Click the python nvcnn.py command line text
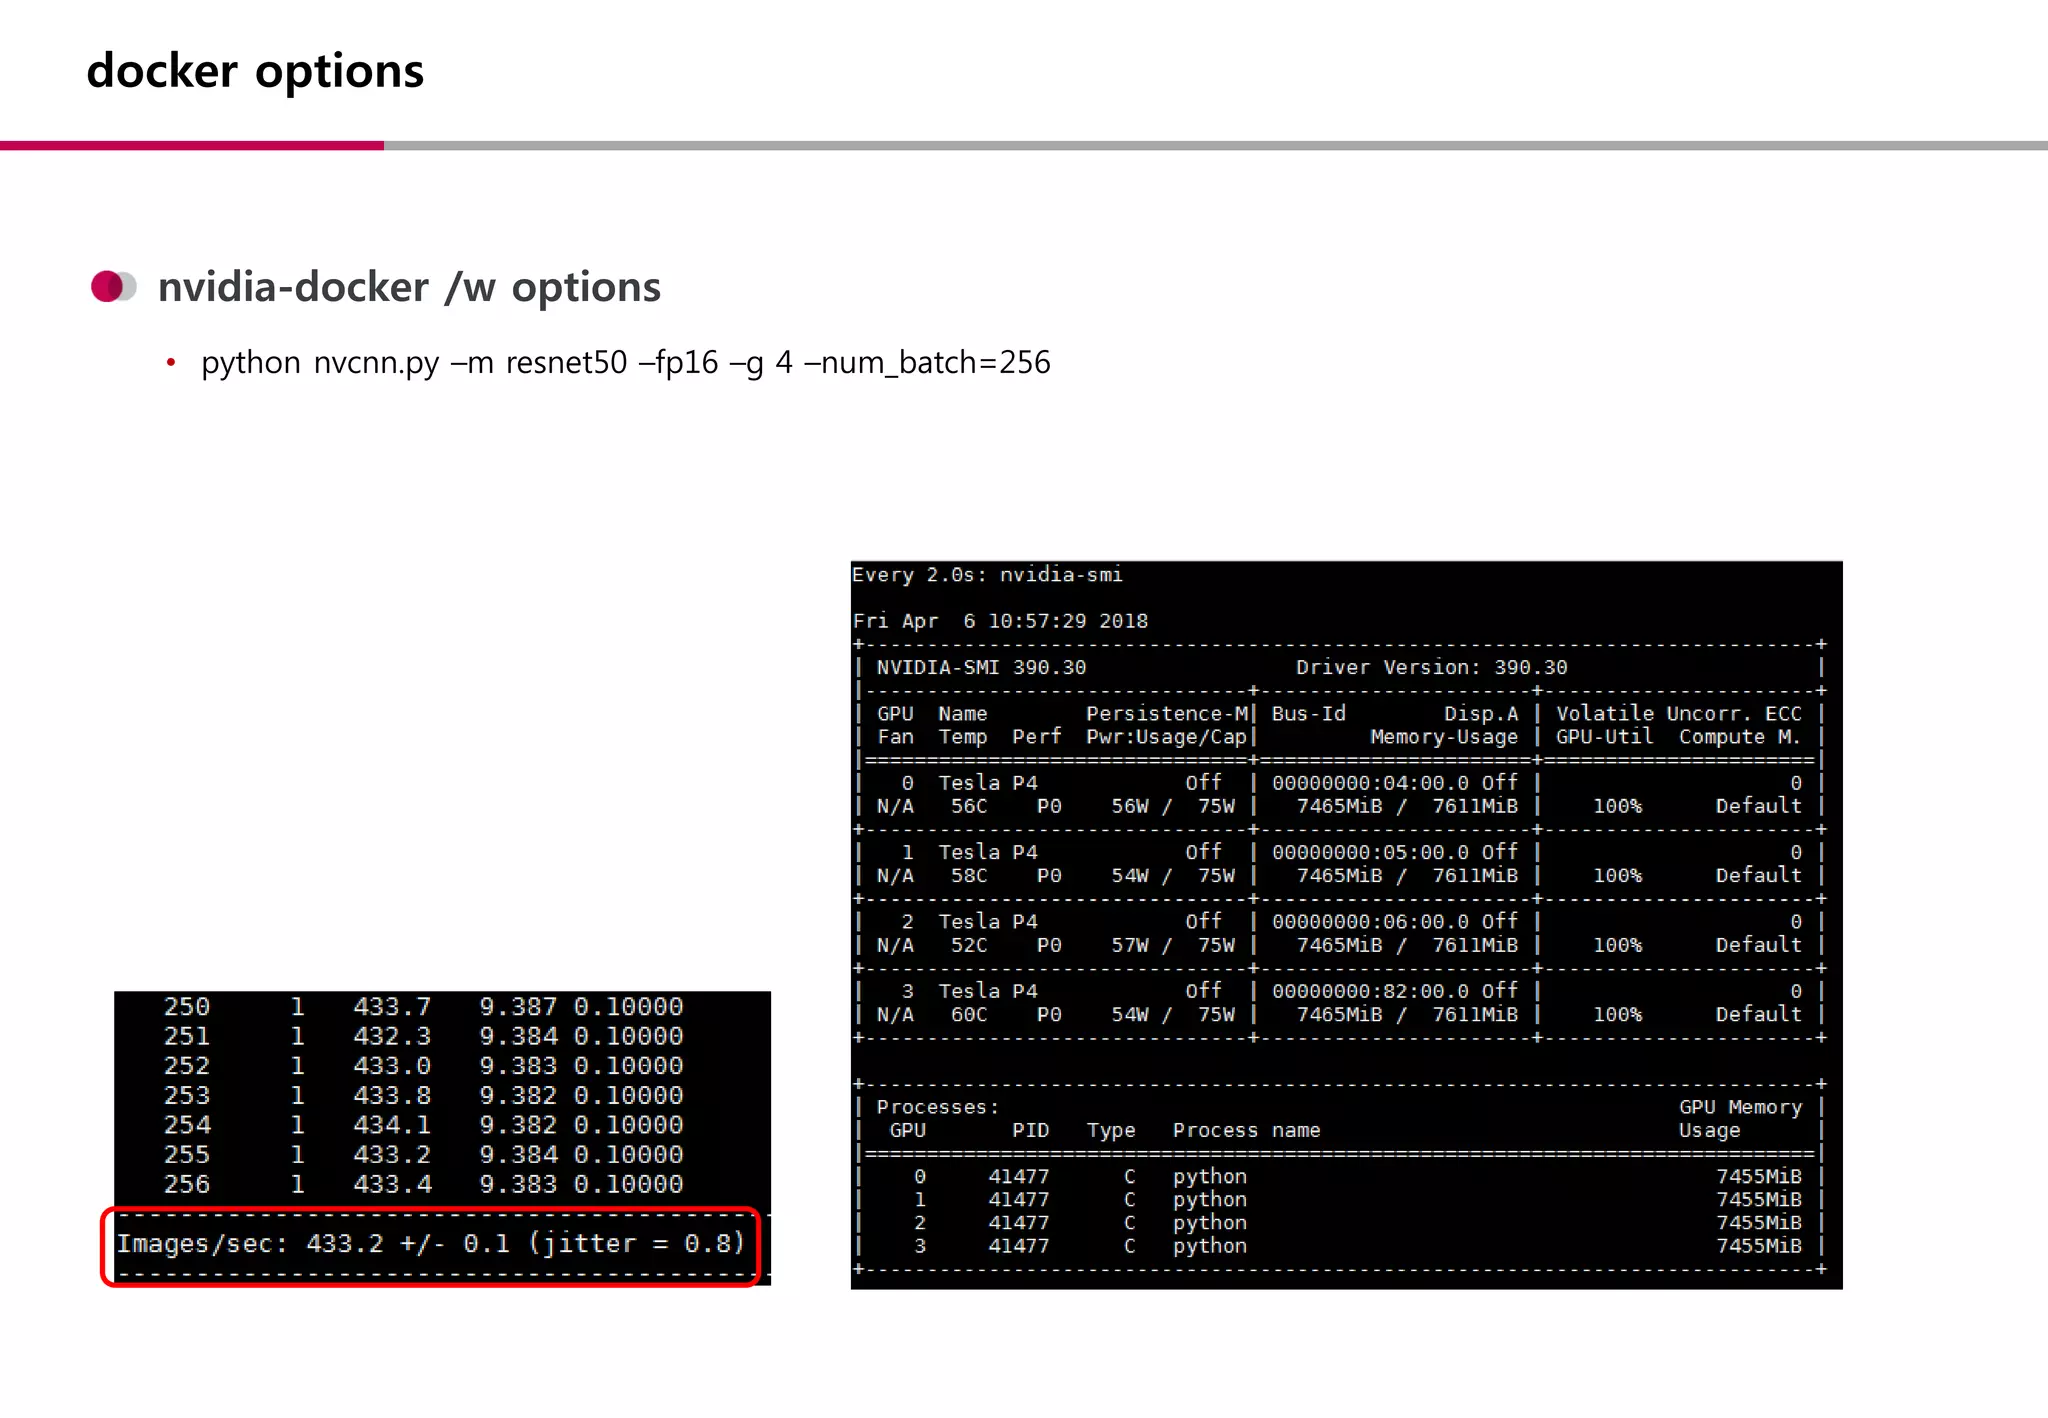This screenshot has height=1418, width=2048. click(626, 362)
